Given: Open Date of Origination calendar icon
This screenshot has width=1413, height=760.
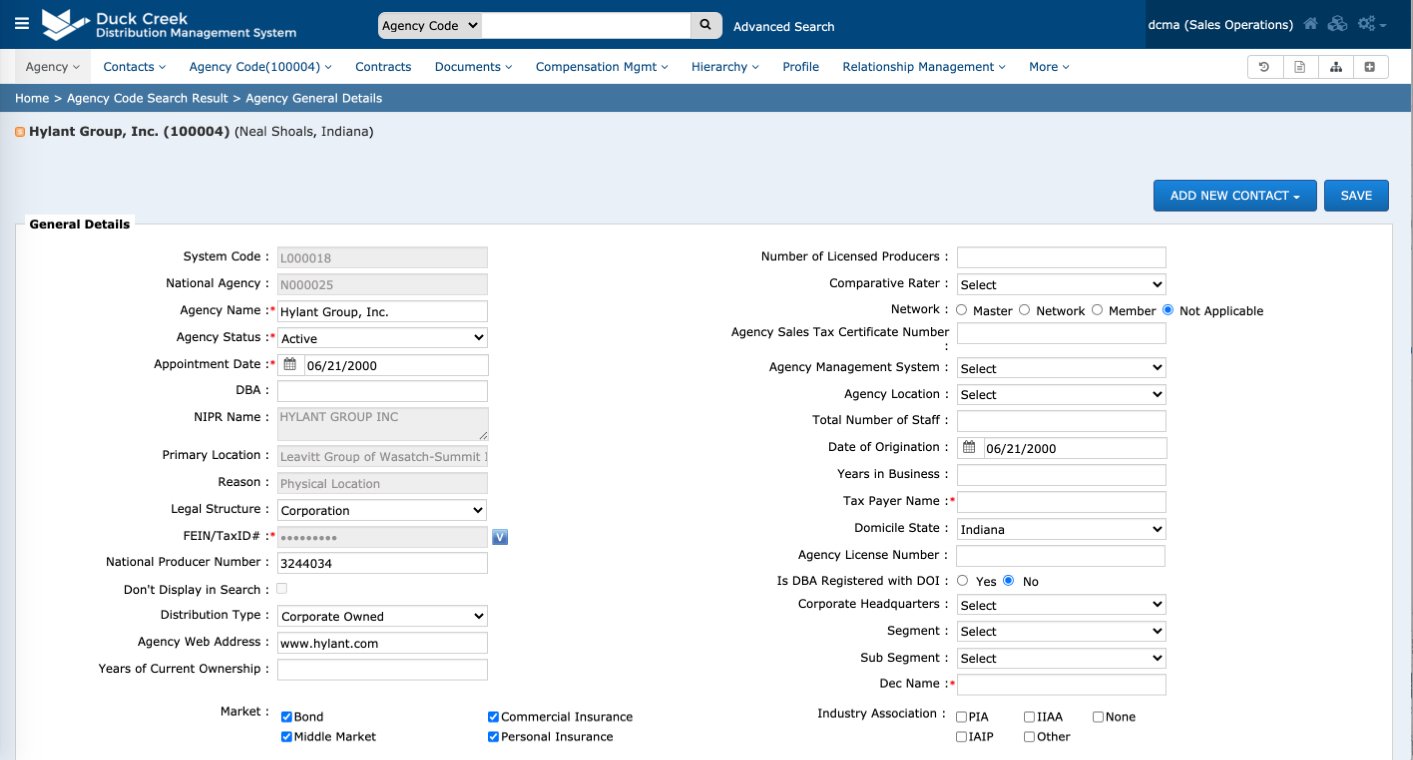Looking at the screenshot, I should coord(969,448).
